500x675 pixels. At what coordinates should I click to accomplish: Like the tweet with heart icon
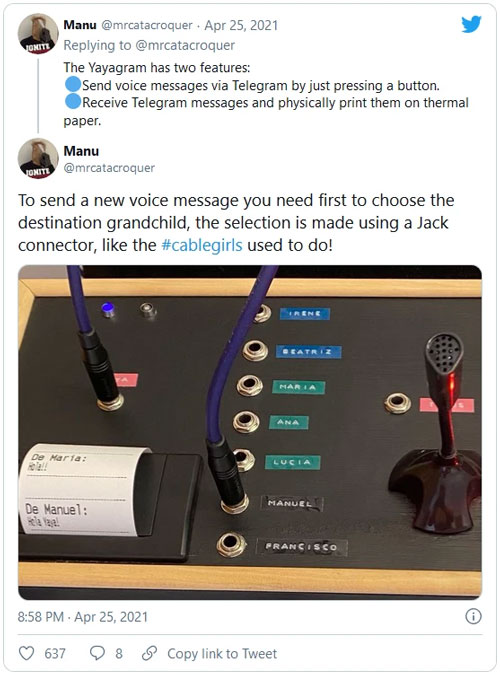pos(26,653)
